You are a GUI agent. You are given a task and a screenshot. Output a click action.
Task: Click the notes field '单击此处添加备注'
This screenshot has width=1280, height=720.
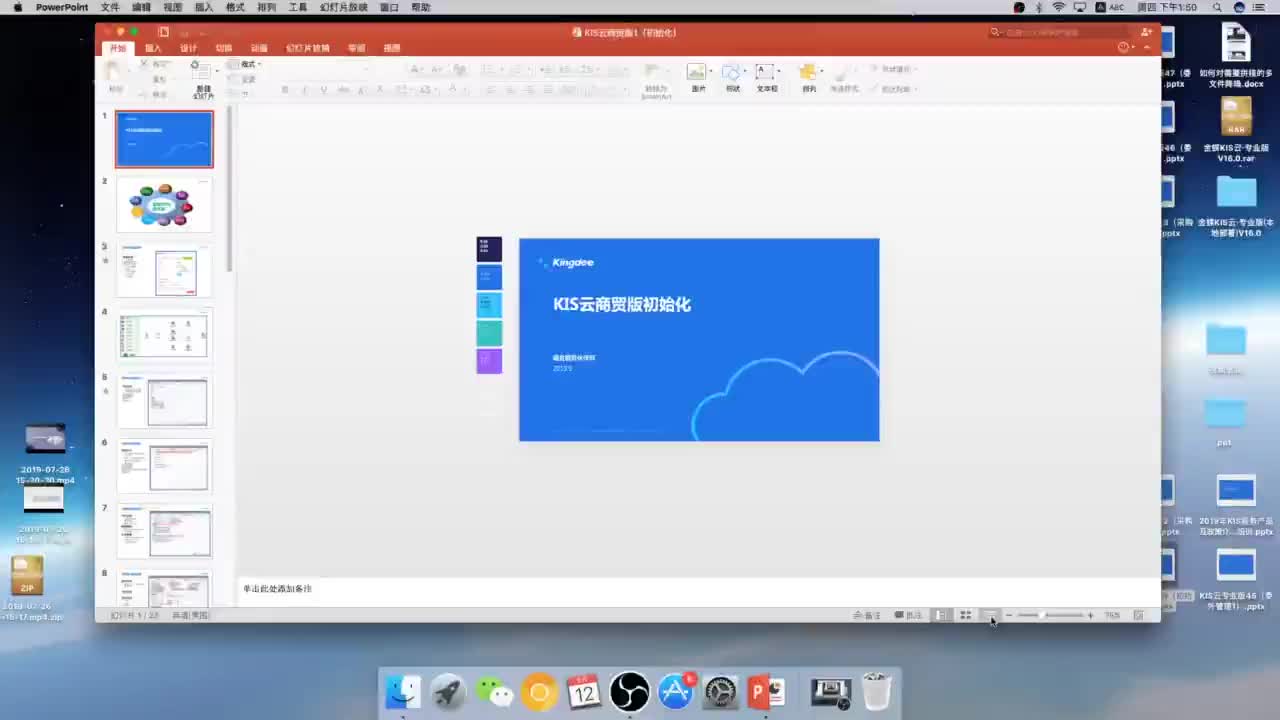point(278,589)
